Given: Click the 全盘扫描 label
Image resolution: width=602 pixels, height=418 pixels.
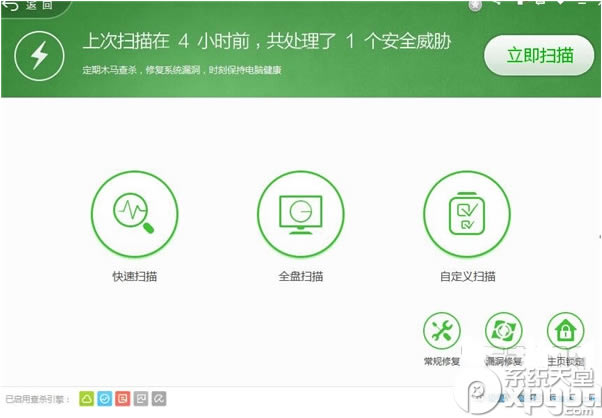Looking at the screenshot, I should (301, 276).
